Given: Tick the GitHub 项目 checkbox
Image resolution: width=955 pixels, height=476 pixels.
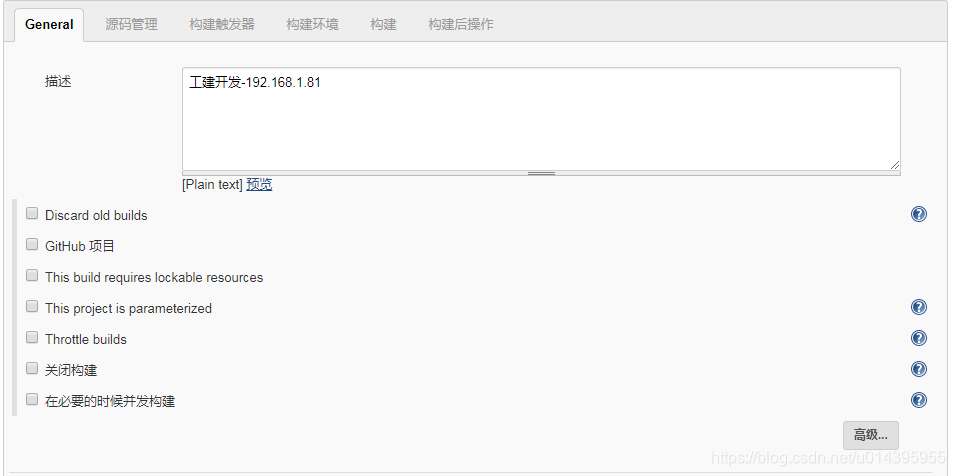Looking at the screenshot, I should pyautogui.click(x=32, y=245).
